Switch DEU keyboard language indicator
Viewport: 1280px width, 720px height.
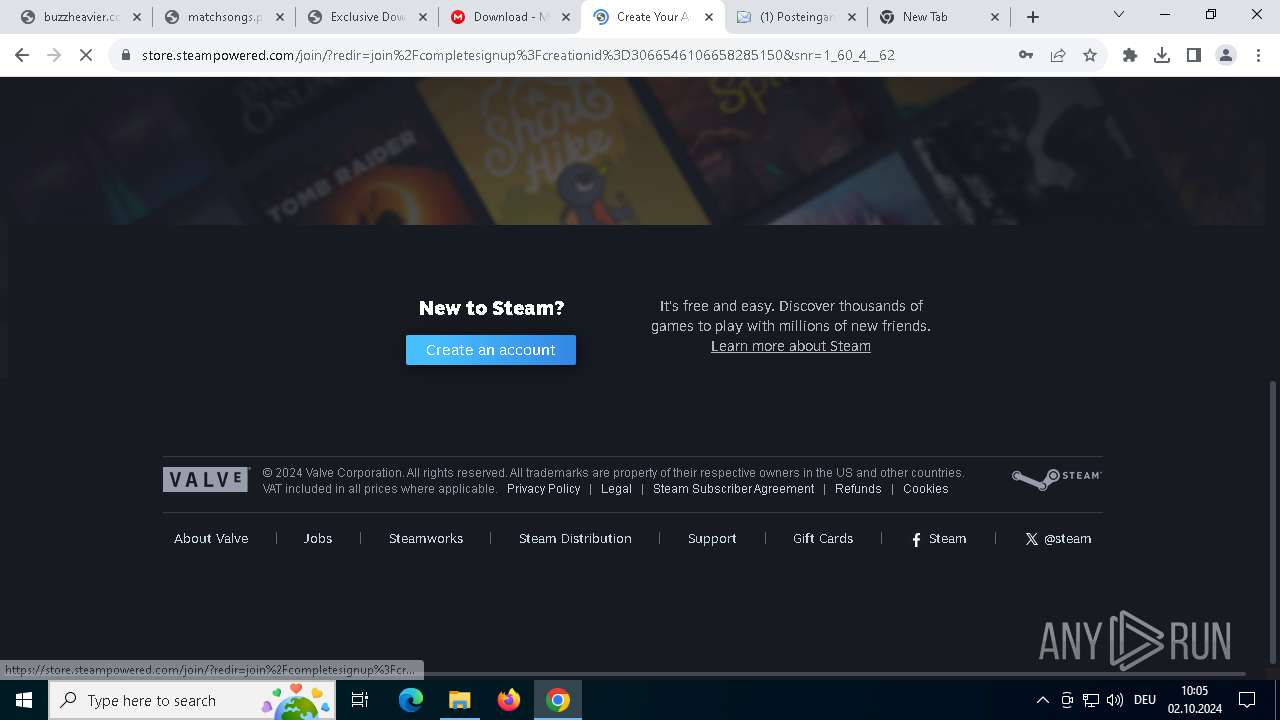coord(1145,700)
